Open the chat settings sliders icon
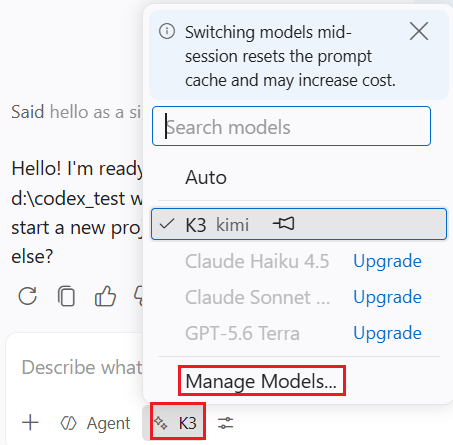Viewport: 453px width, 445px height. (x=226, y=423)
